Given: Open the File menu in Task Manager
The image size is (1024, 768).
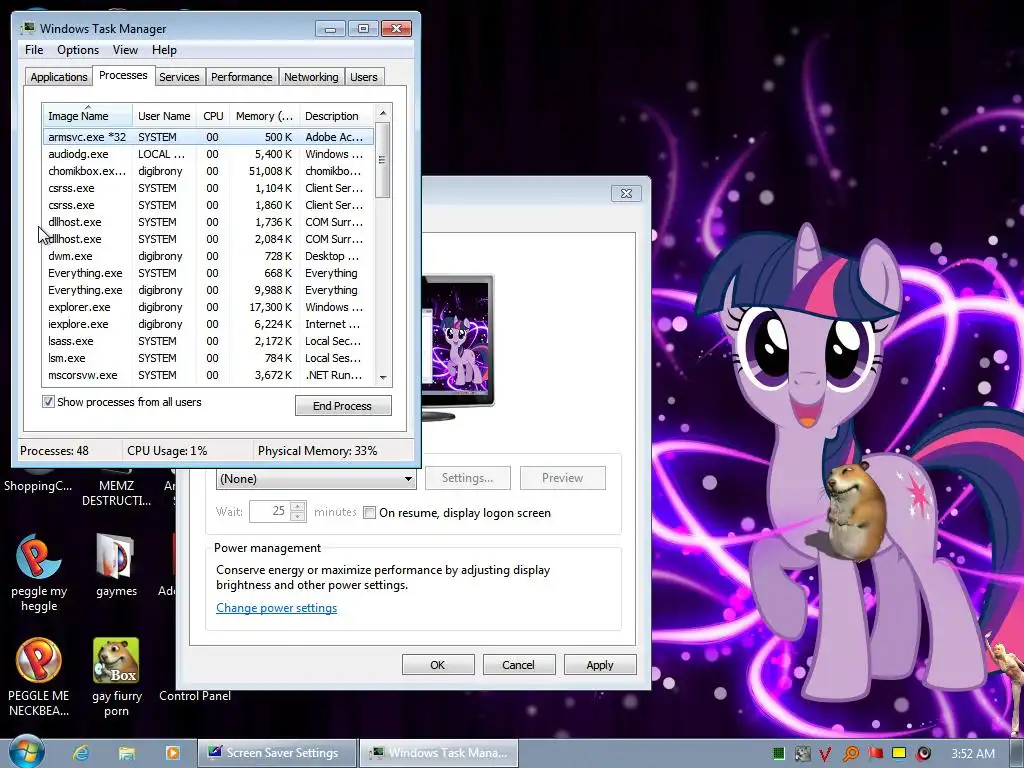Looking at the screenshot, I should point(34,50).
